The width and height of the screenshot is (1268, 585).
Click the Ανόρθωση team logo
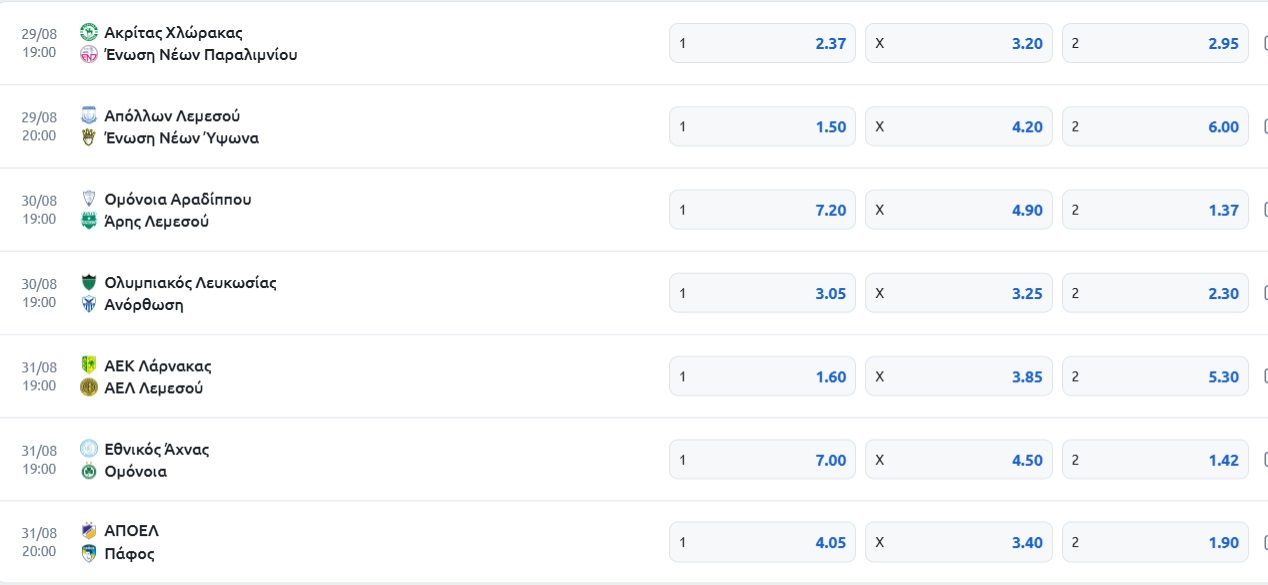(x=89, y=305)
